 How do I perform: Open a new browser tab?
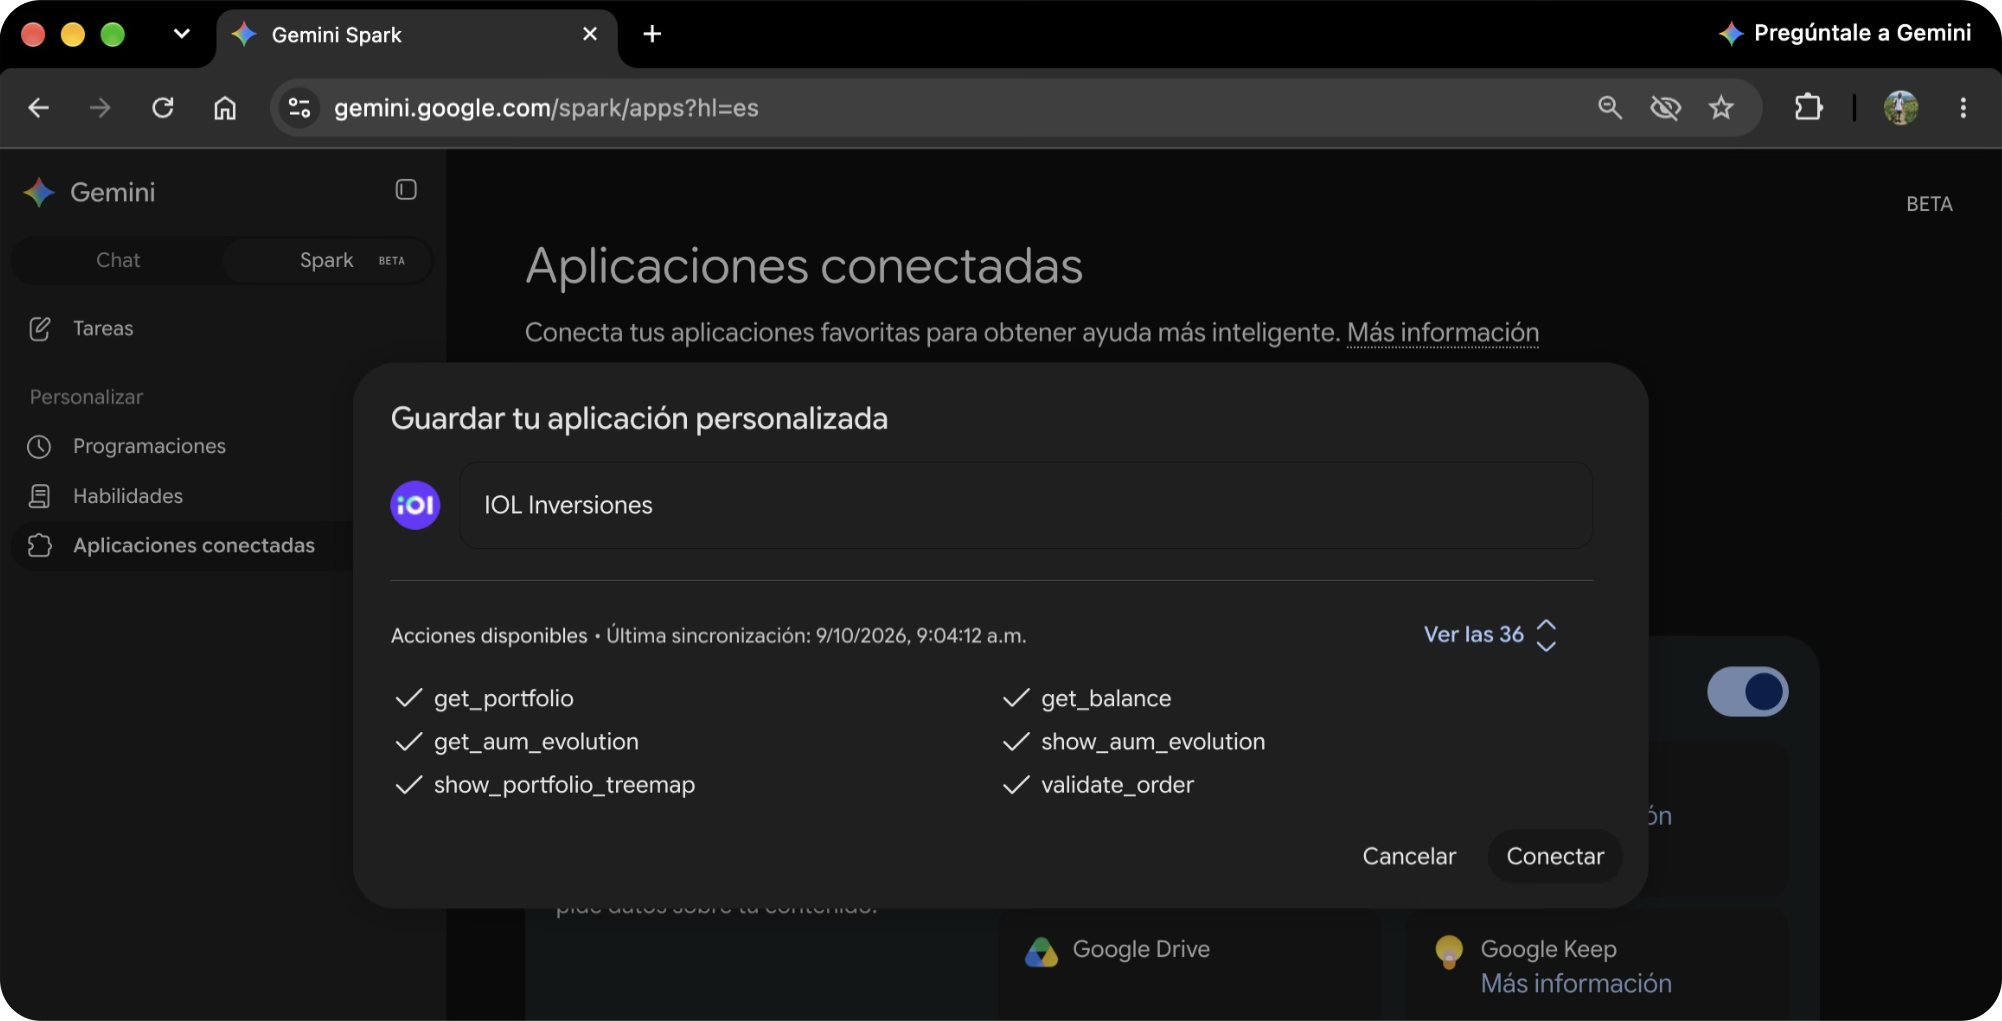(x=652, y=34)
